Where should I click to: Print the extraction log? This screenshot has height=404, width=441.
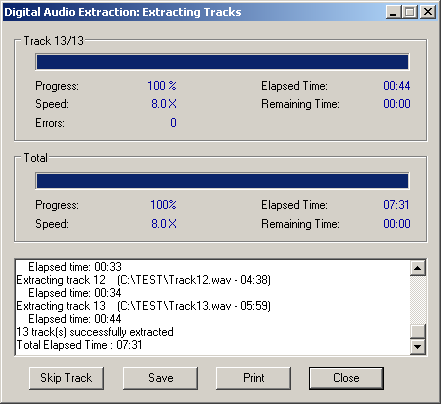253,378
